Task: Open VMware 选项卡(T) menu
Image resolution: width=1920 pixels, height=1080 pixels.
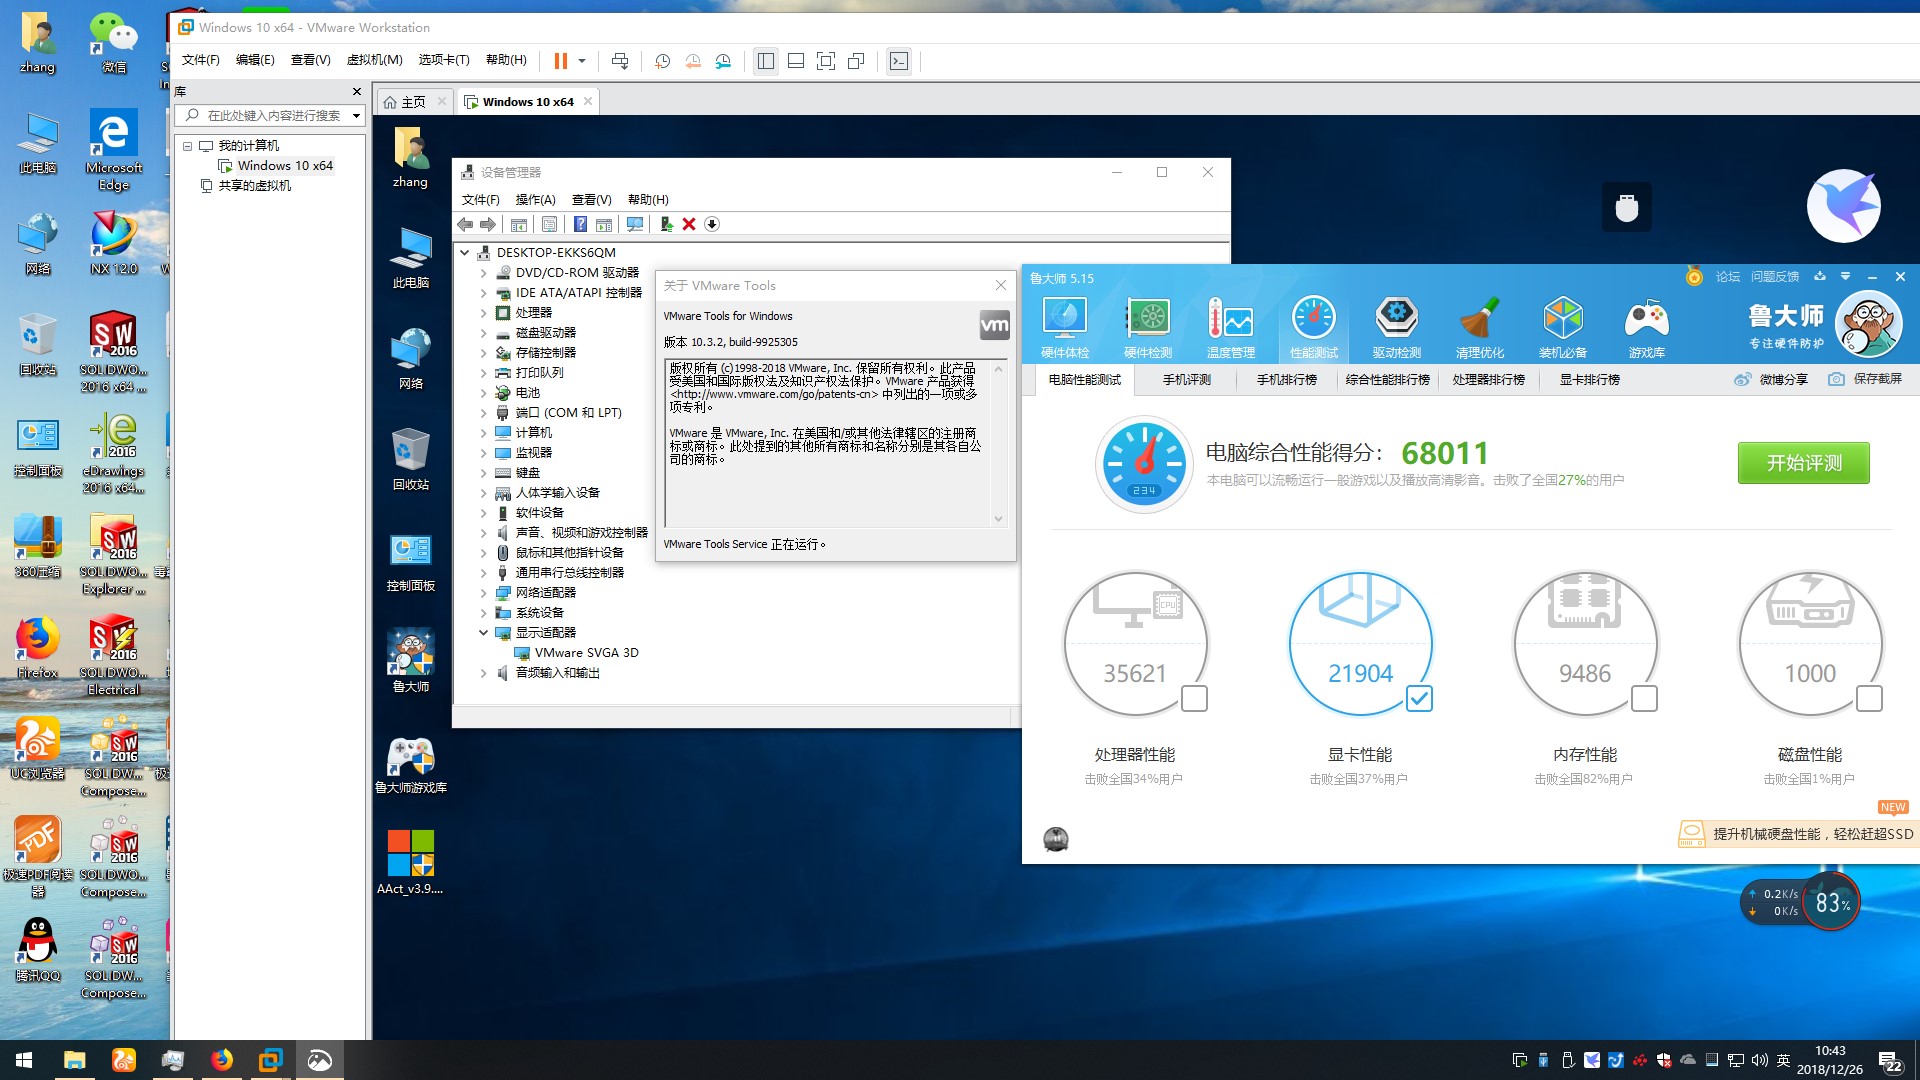Action: tap(444, 60)
